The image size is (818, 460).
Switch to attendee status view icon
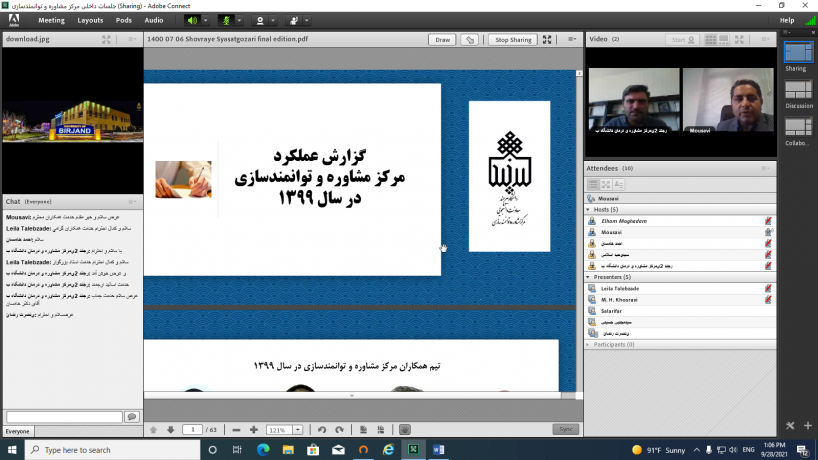pos(619,184)
